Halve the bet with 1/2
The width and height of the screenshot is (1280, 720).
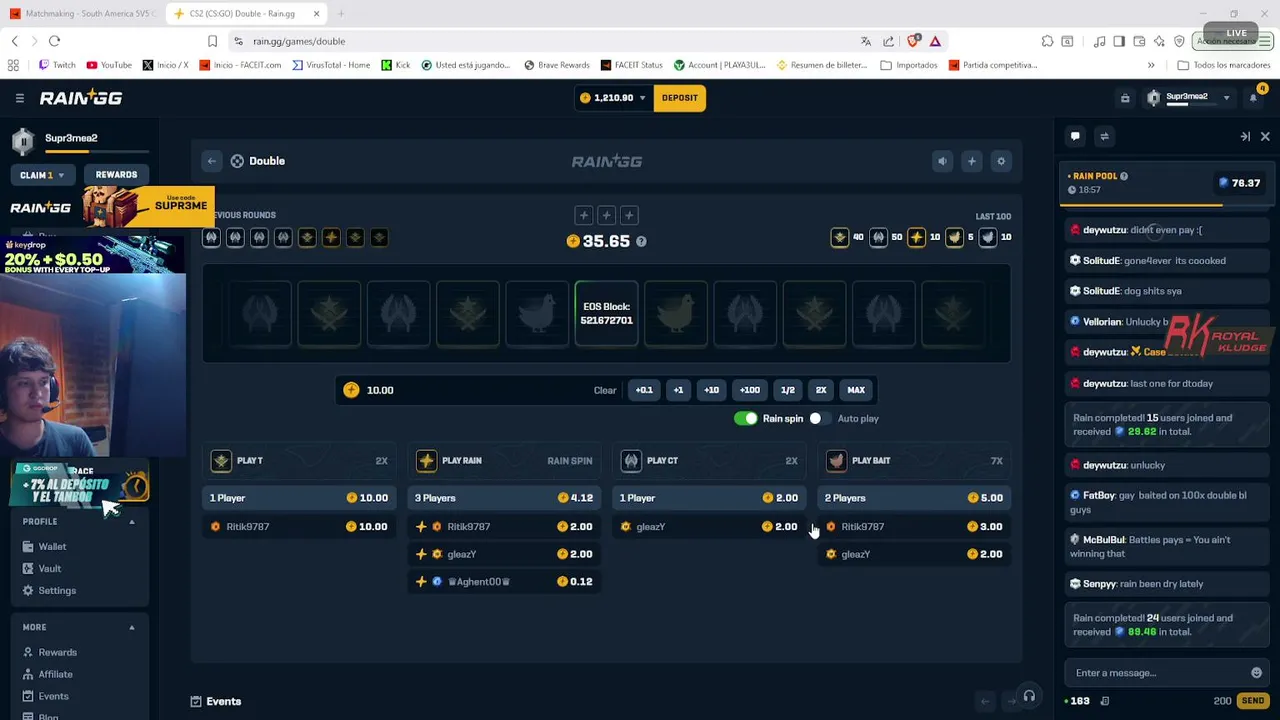coord(788,390)
